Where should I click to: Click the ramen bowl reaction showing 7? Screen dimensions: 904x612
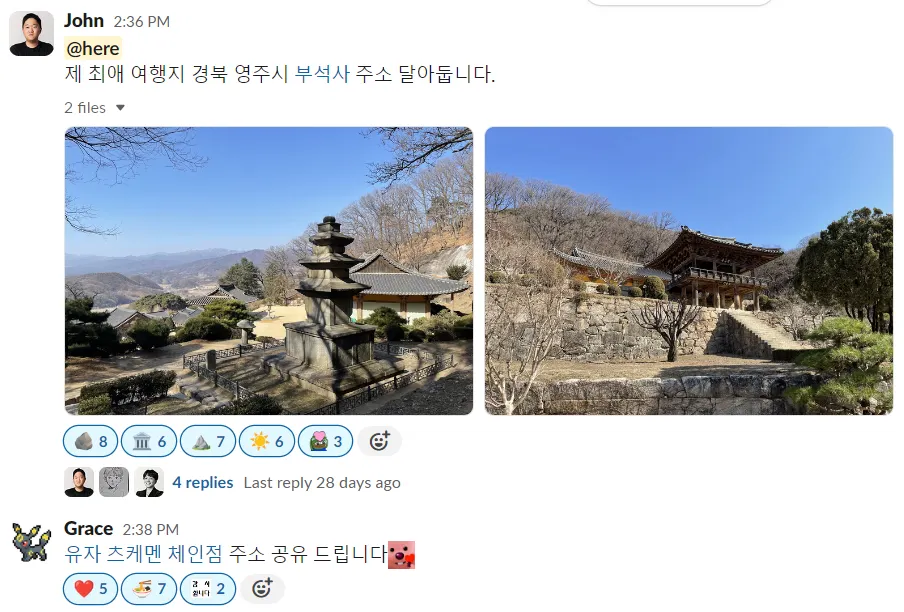(x=149, y=588)
